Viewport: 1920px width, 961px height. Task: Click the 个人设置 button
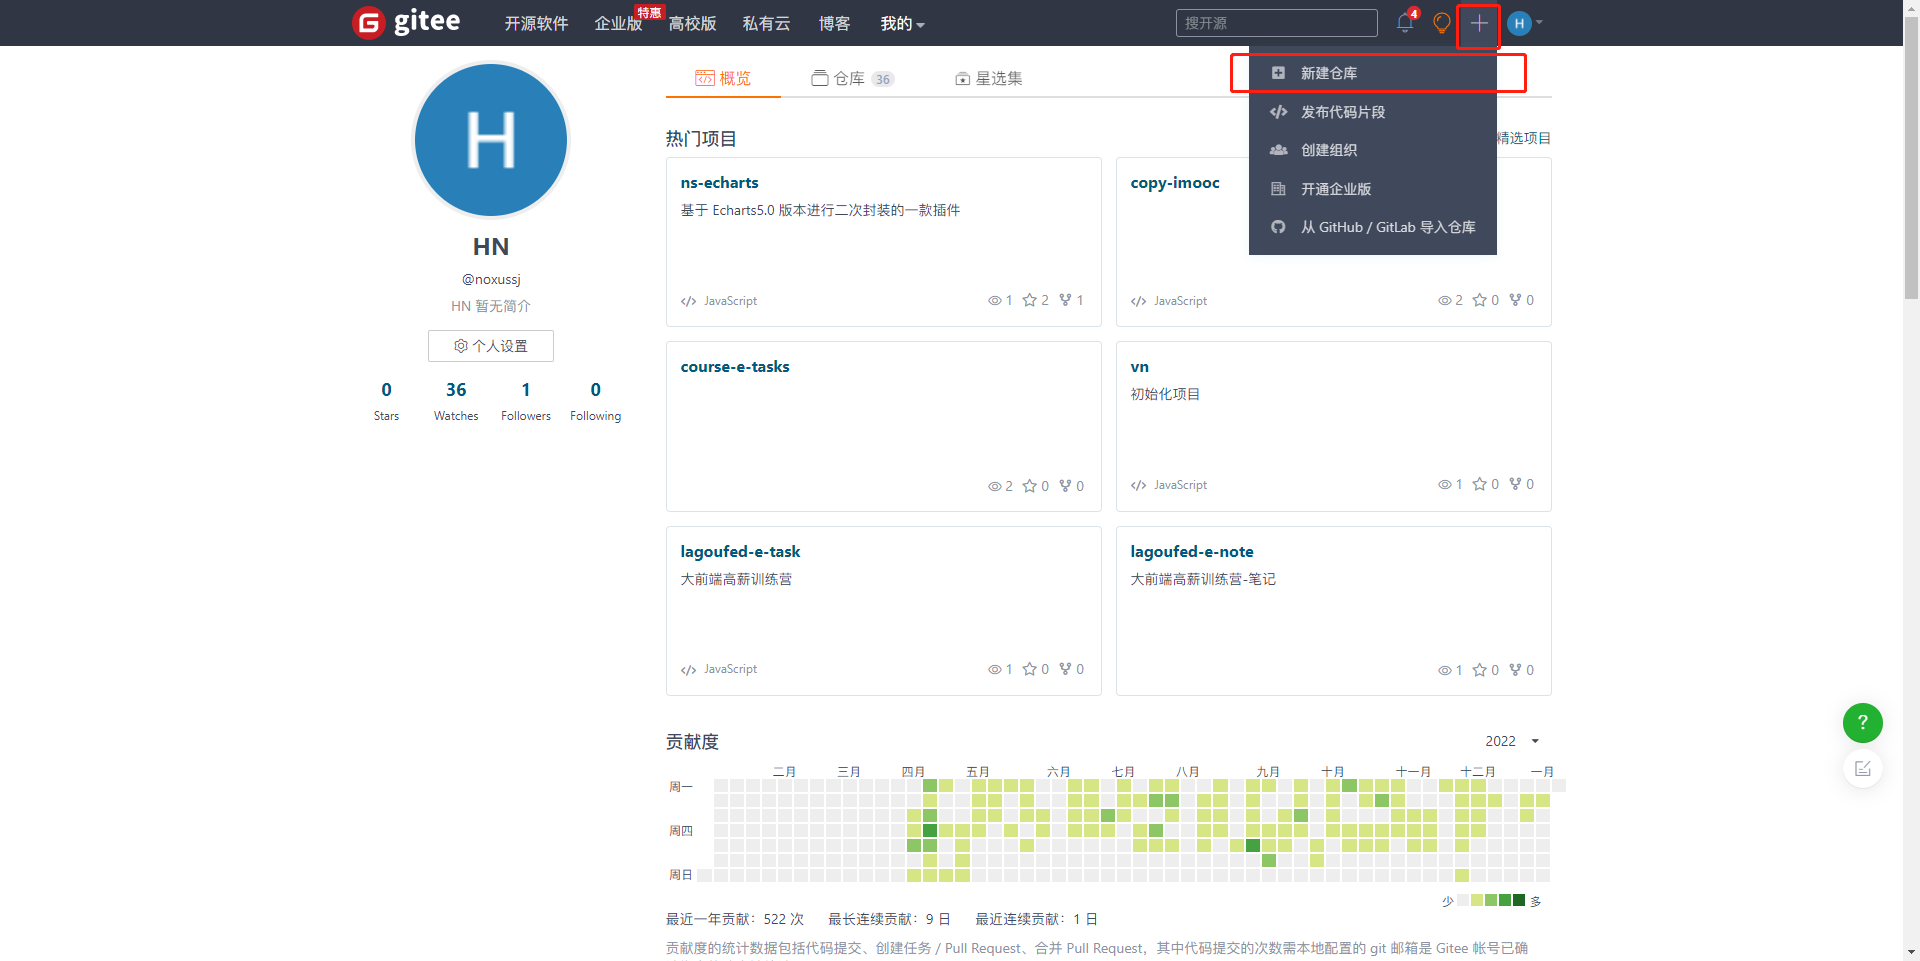491,346
